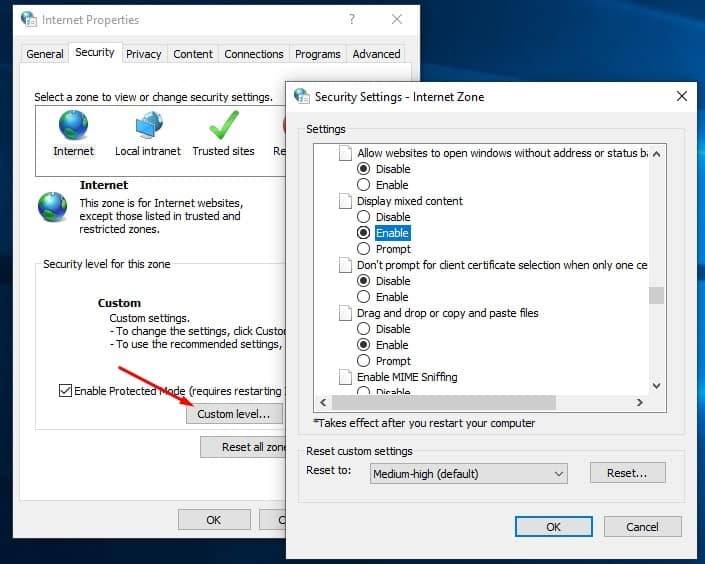Viewport: 705px width, 564px height.
Task: Close the Security Settings dialog
Action: coord(682,96)
